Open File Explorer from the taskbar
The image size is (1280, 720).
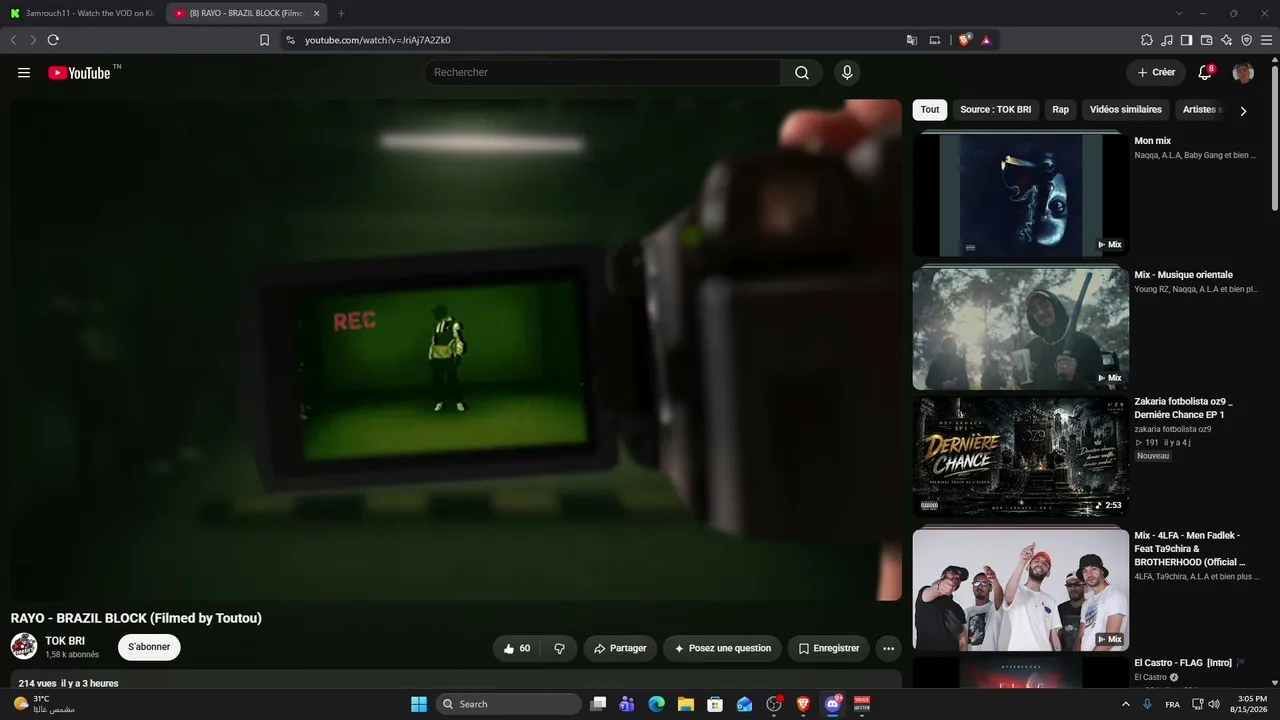[x=686, y=704]
